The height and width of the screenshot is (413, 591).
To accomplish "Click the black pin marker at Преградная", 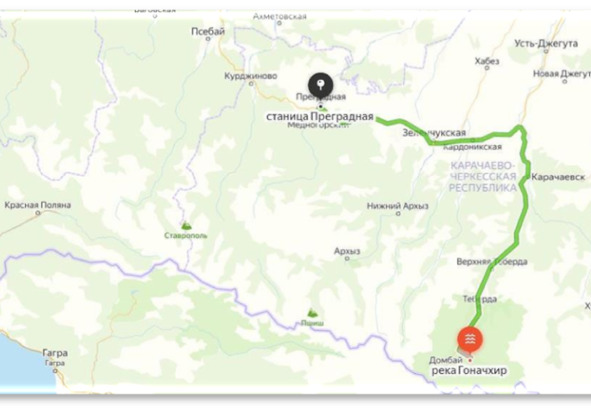I will [x=321, y=86].
